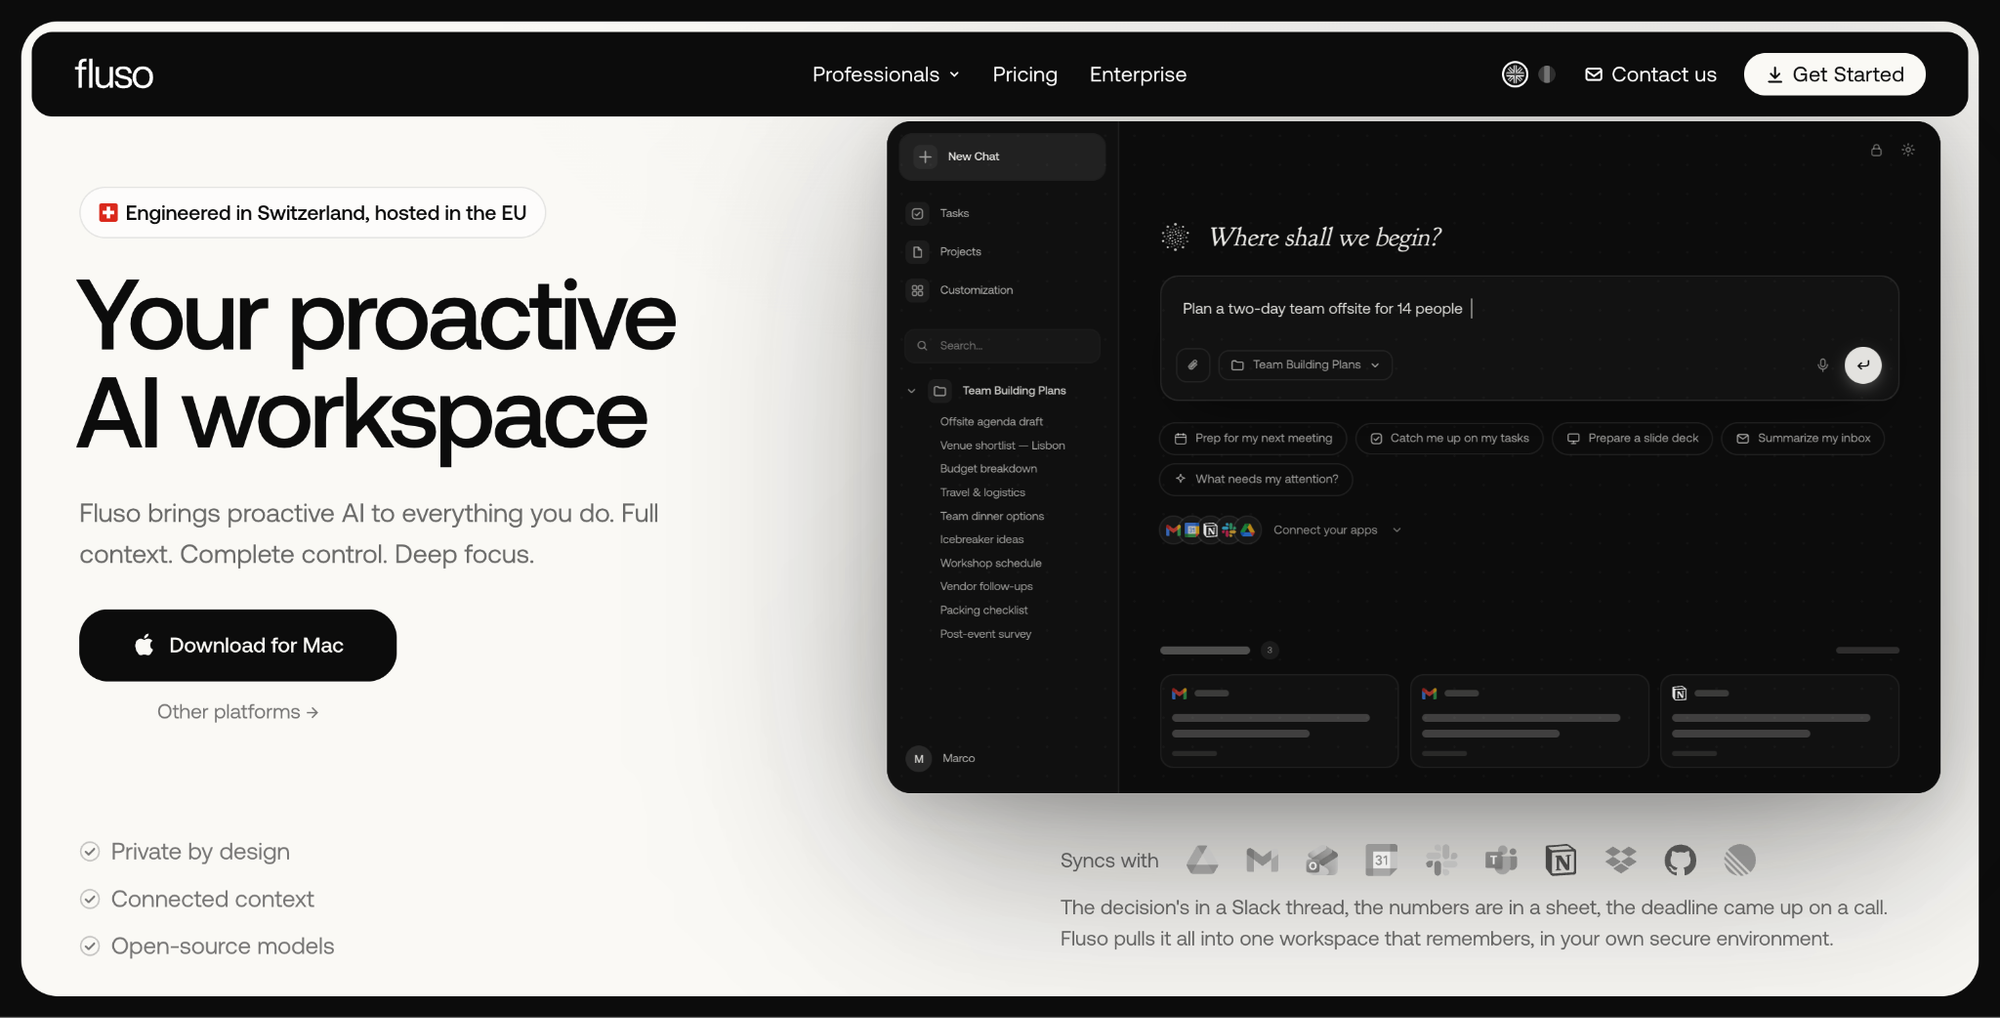This screenshot has width=2000, height=1018.
Task: Click the What needs my attention chip
Action: (x=1256, y=479)
